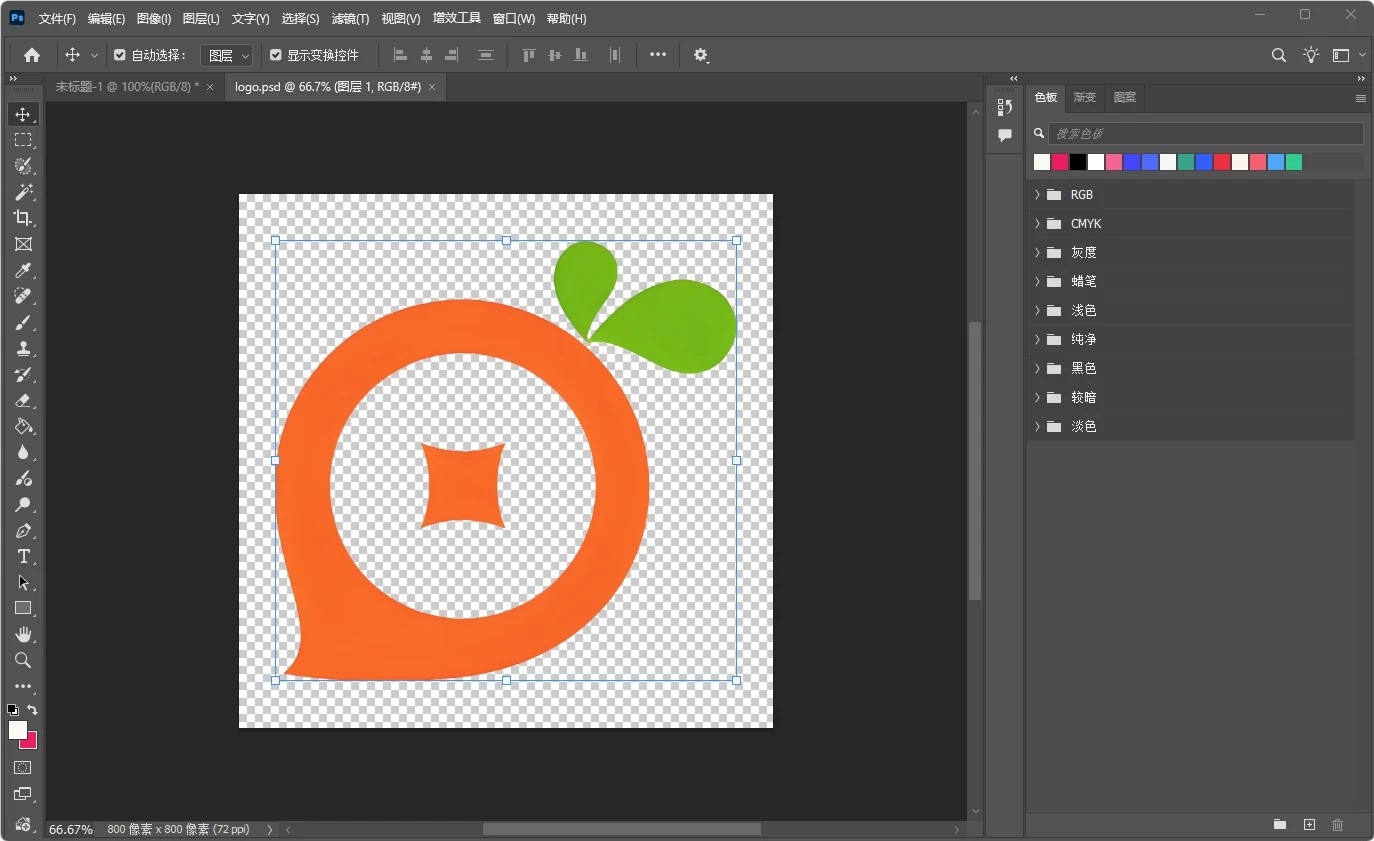Click the 搜索色板 search field
The image size is (1374, 841).
pyautogui.click(x=1205, y=133)
